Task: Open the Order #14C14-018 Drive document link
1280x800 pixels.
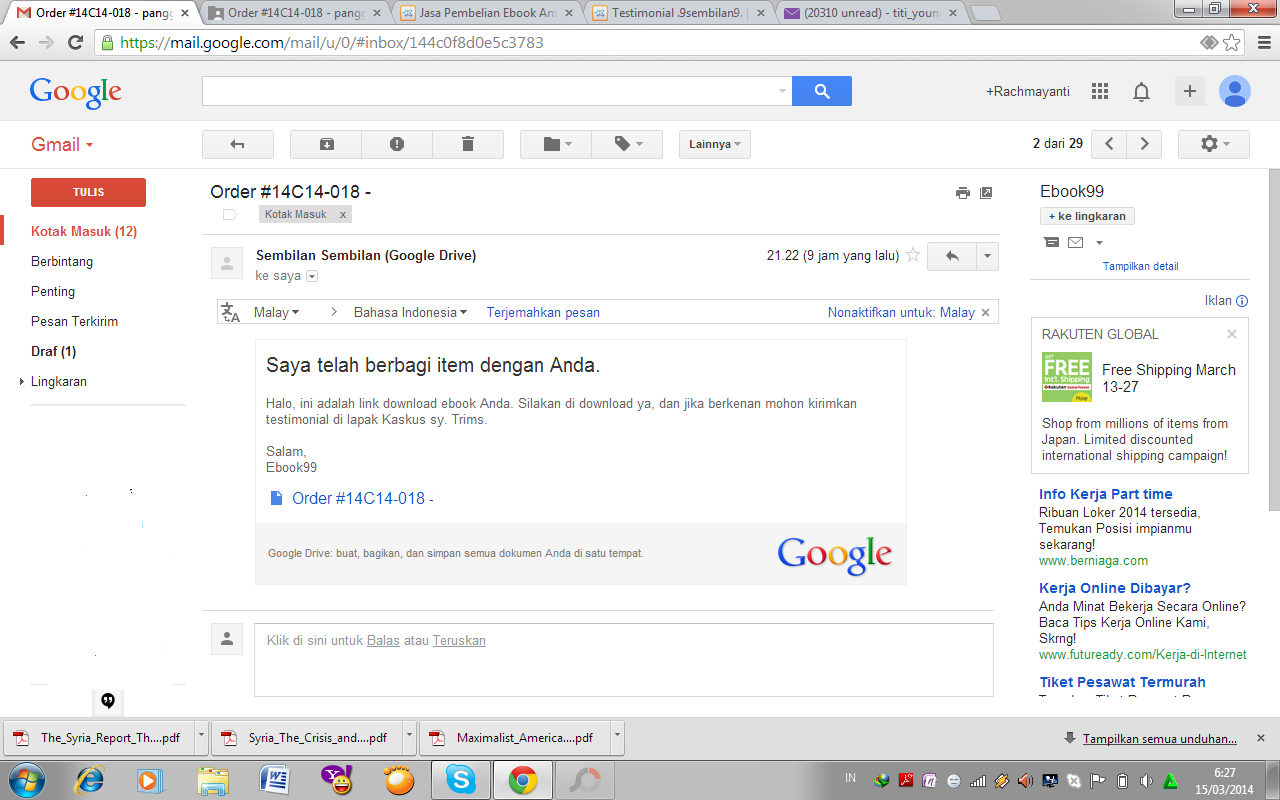Action: pos(362,498)
